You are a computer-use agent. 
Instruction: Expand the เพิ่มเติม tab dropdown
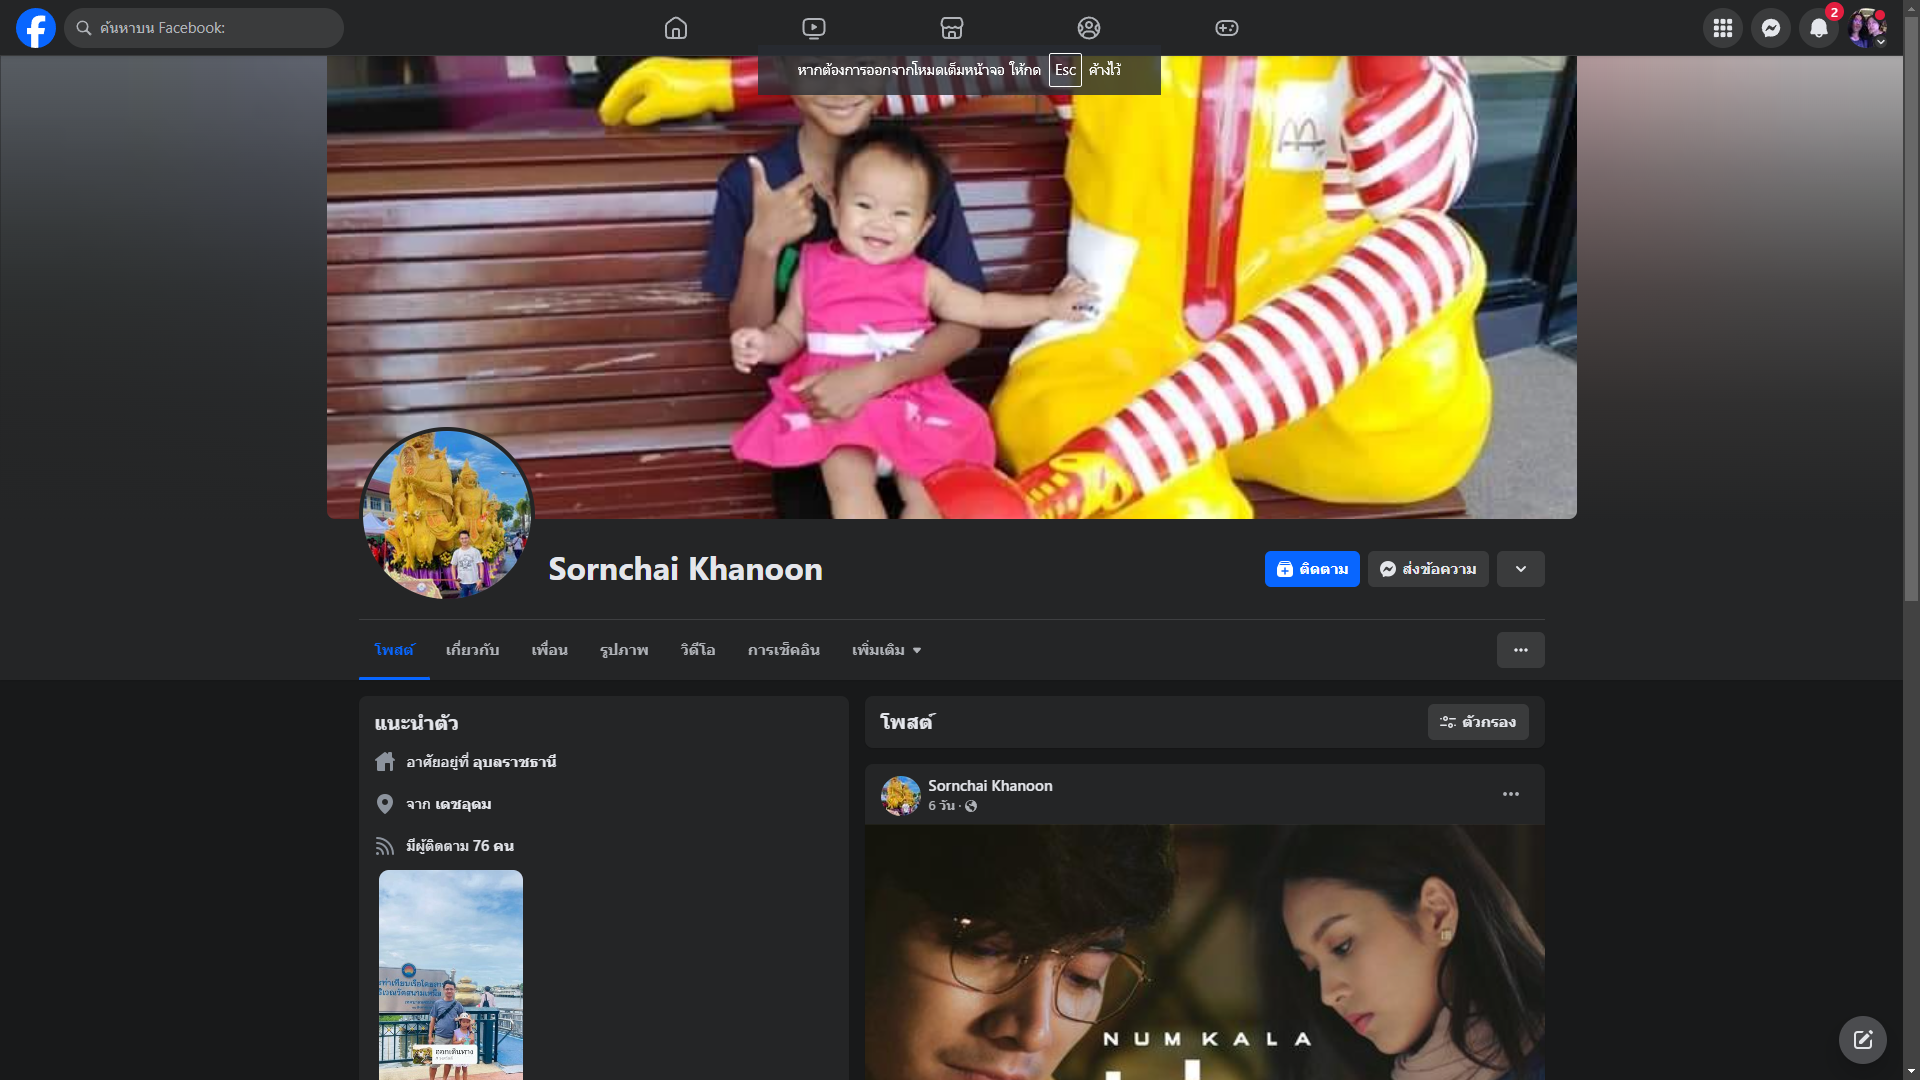[x=886, y=650]
